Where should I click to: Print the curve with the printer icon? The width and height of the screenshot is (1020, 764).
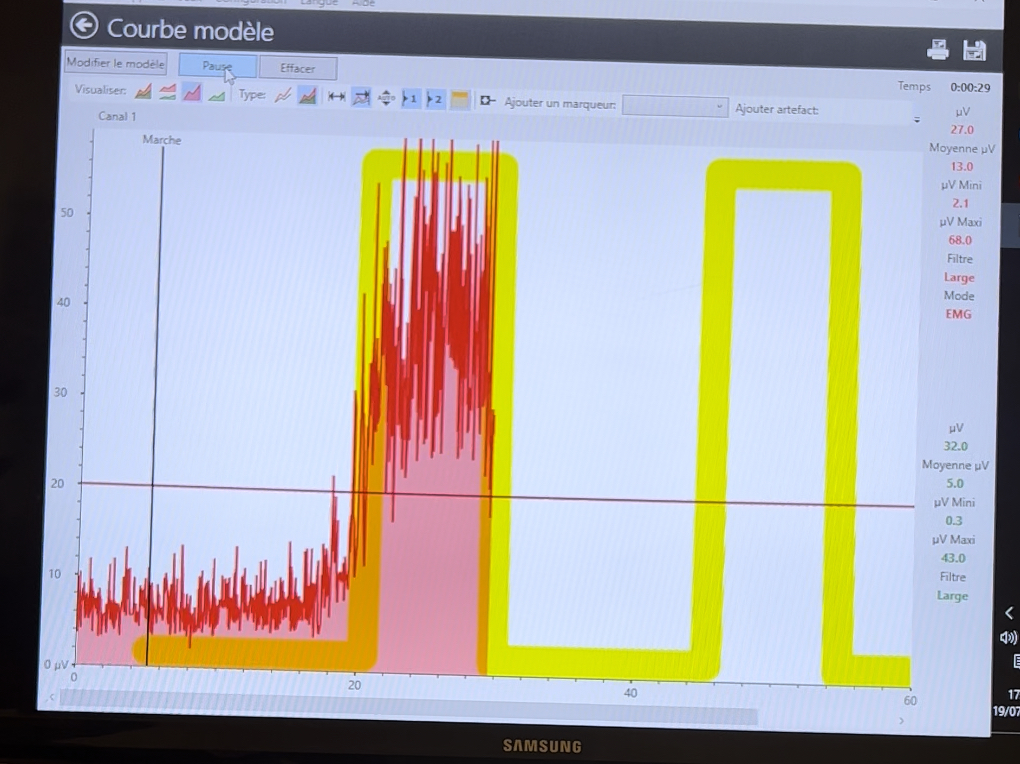click(937, 49)
